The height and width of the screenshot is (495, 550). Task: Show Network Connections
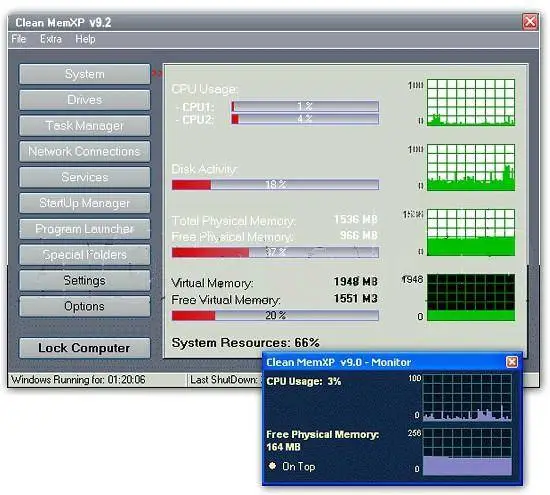pyautogui.click(x=85, y=152)
